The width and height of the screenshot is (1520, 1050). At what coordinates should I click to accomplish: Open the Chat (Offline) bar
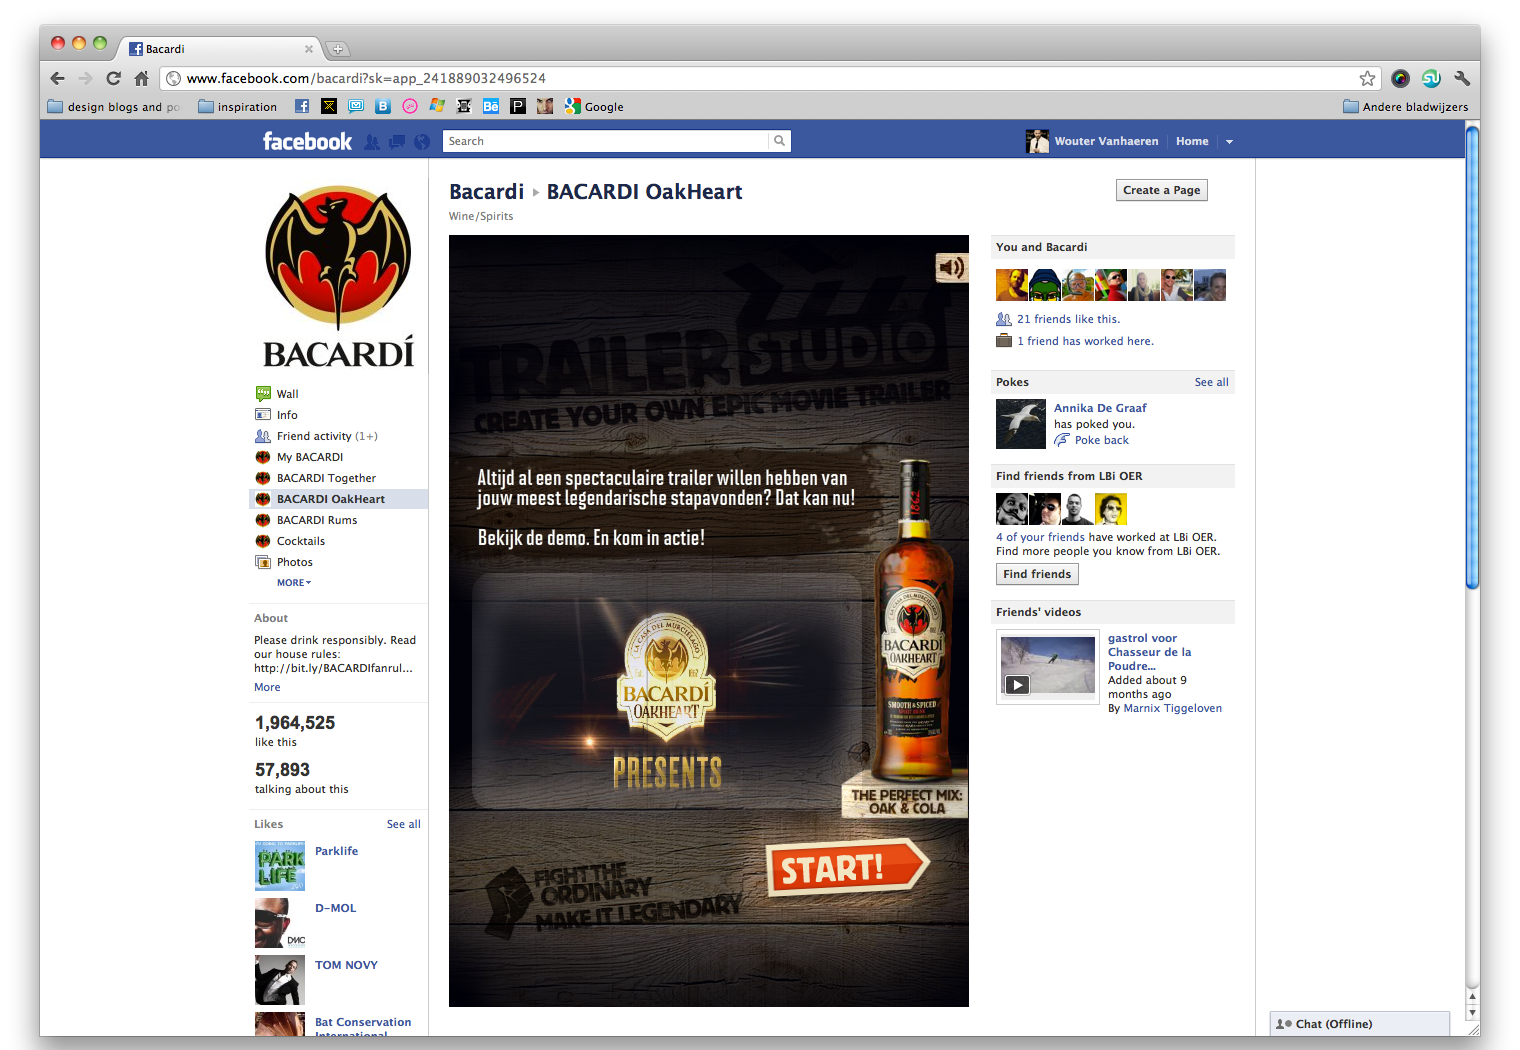[1360, 1024]
